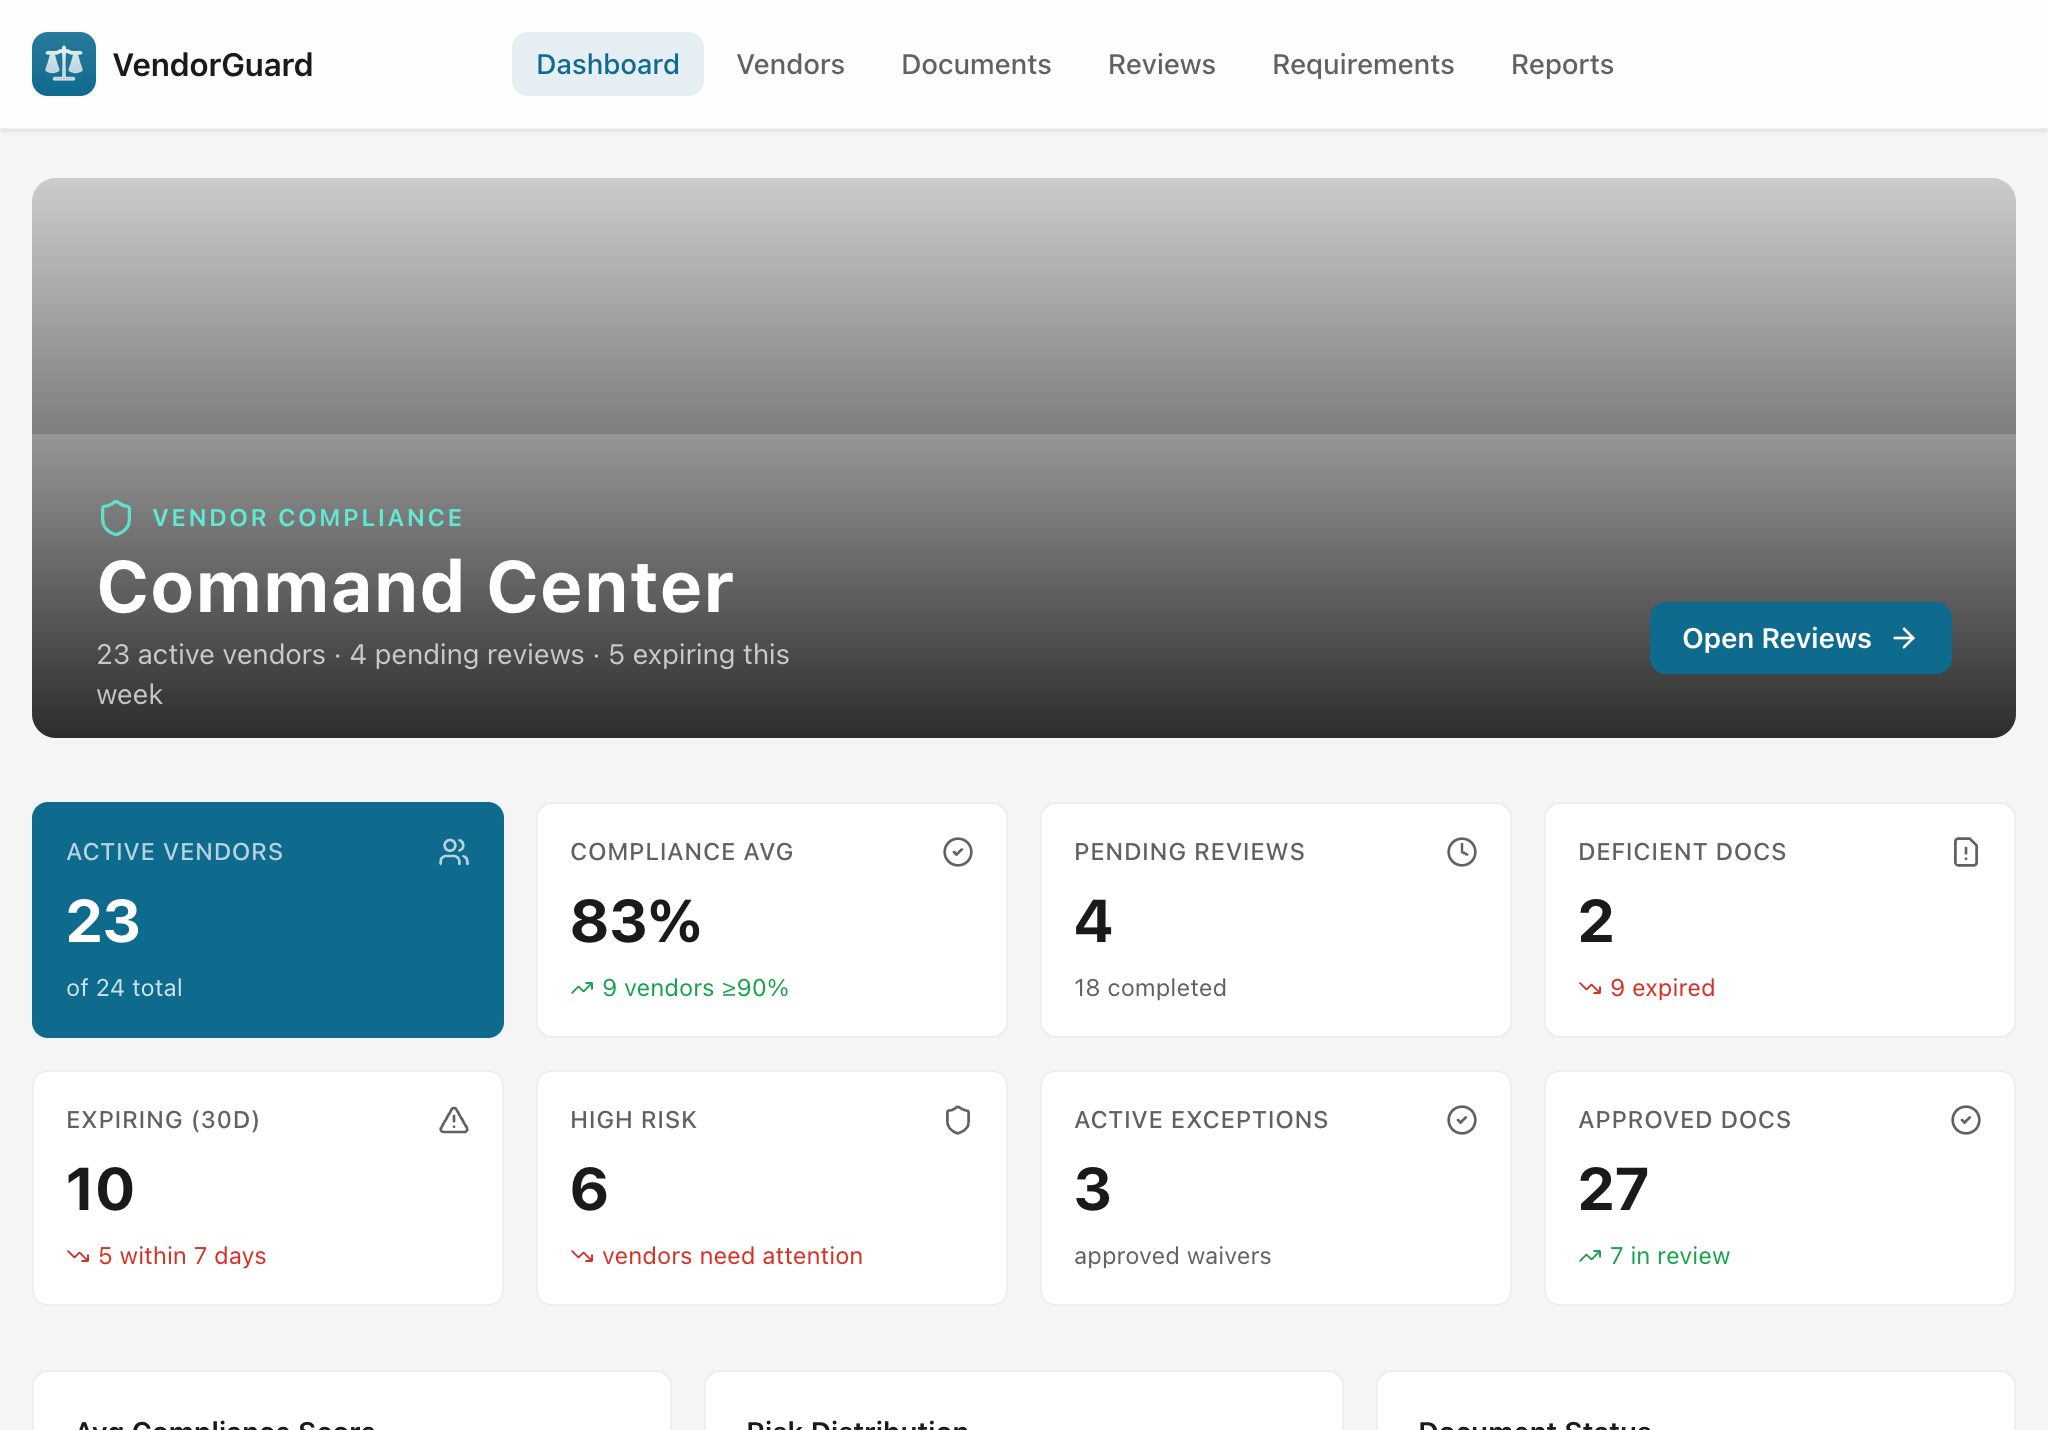Screen dimensions: 2048x1430
Task: Click the '9 expired' text
Action: [x=1663, y=988]
